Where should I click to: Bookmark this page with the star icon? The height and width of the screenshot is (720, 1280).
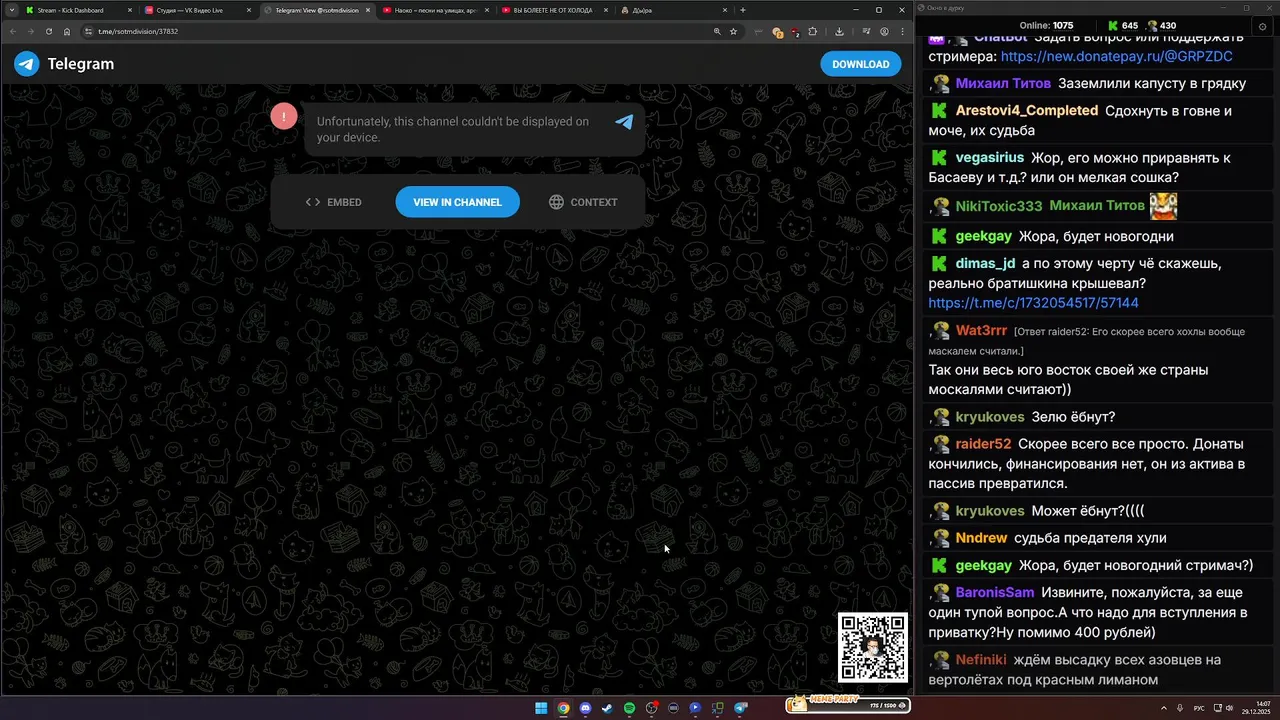[733, 31]
